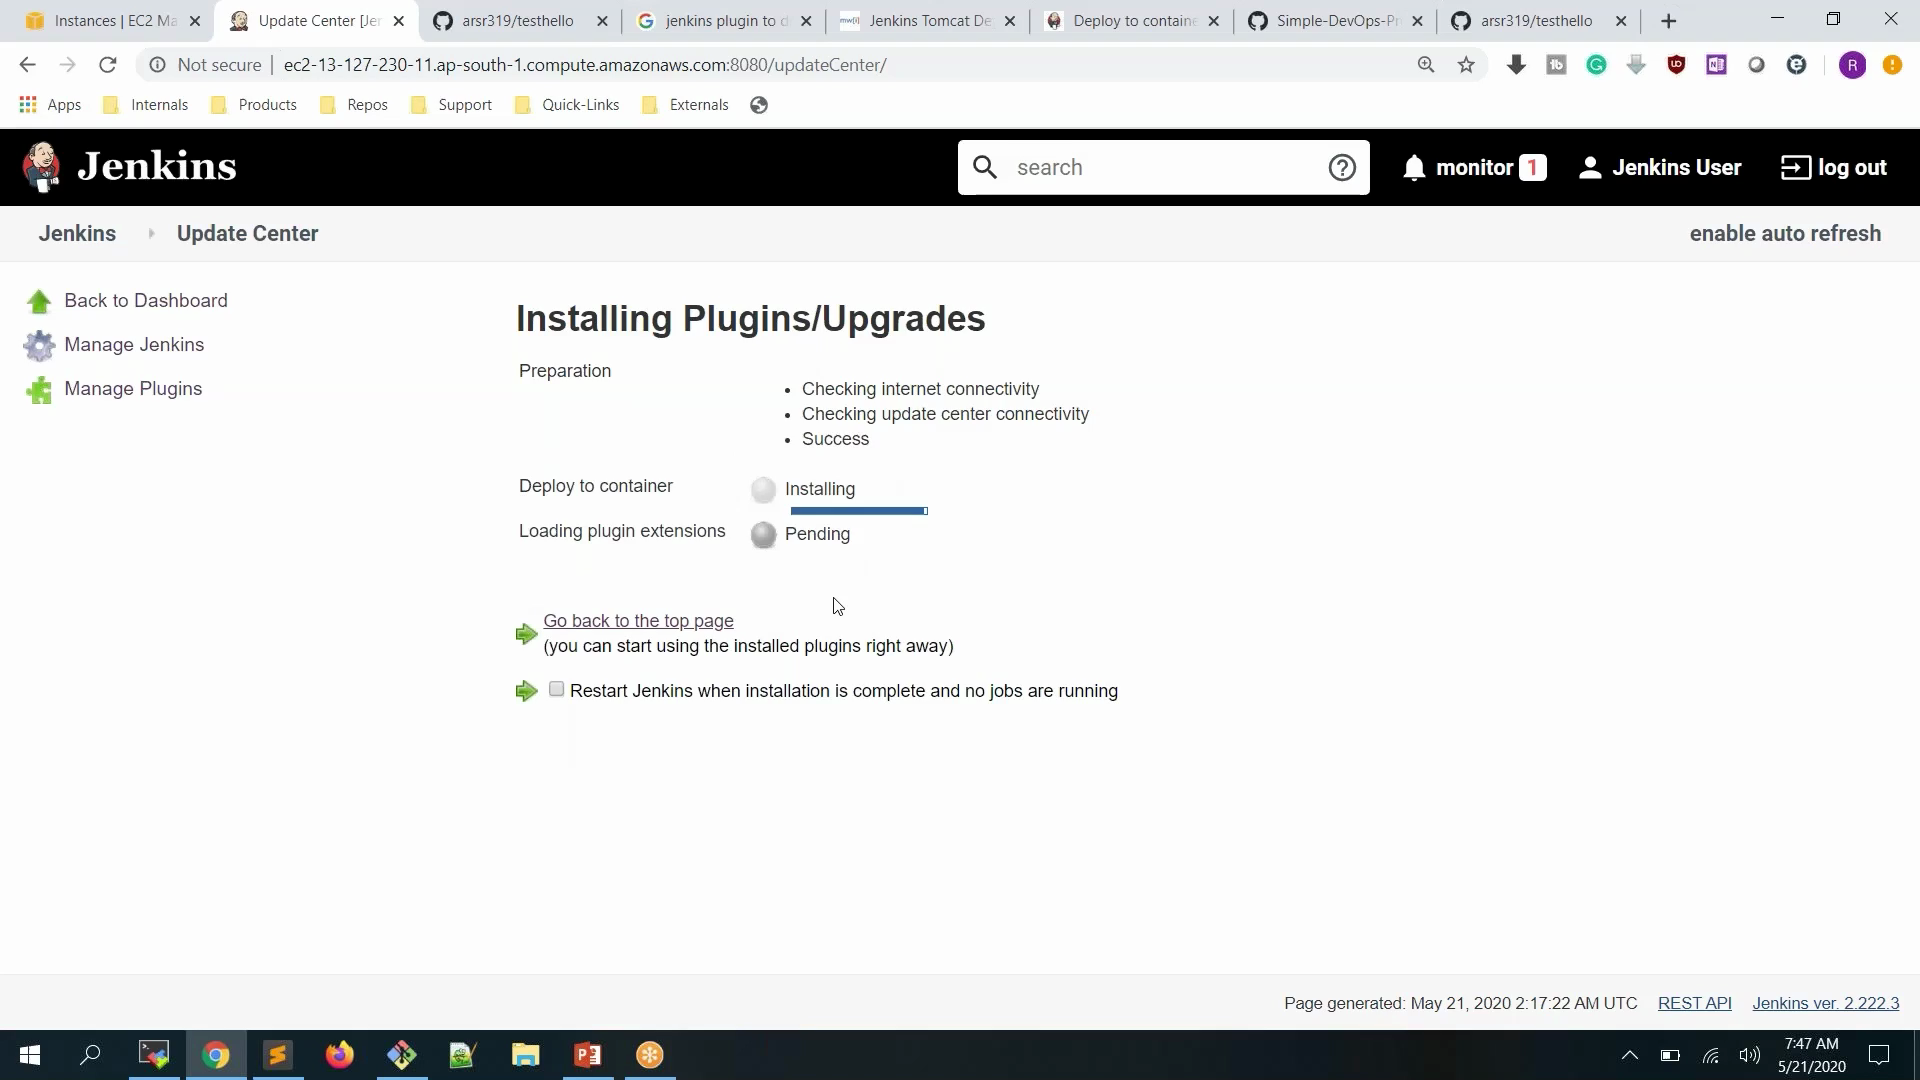Click the Not secure site info icon

click(x=157, y=65)
